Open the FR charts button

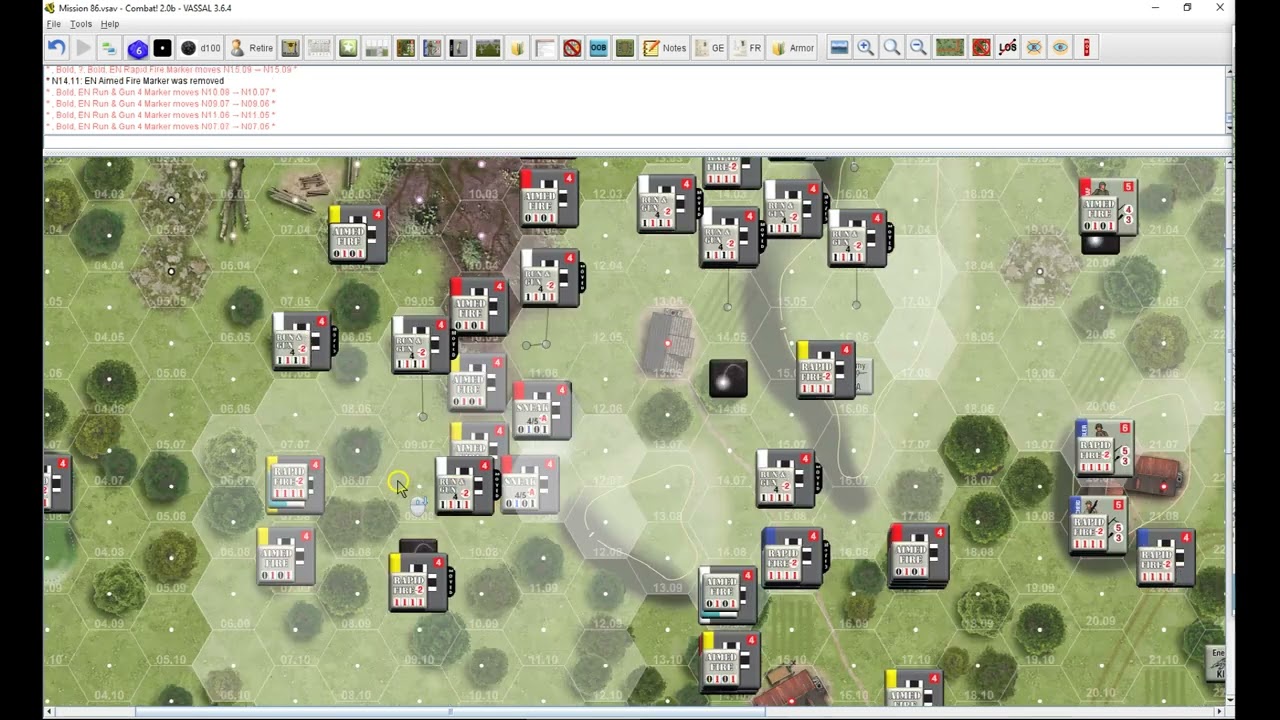(747, 48)
